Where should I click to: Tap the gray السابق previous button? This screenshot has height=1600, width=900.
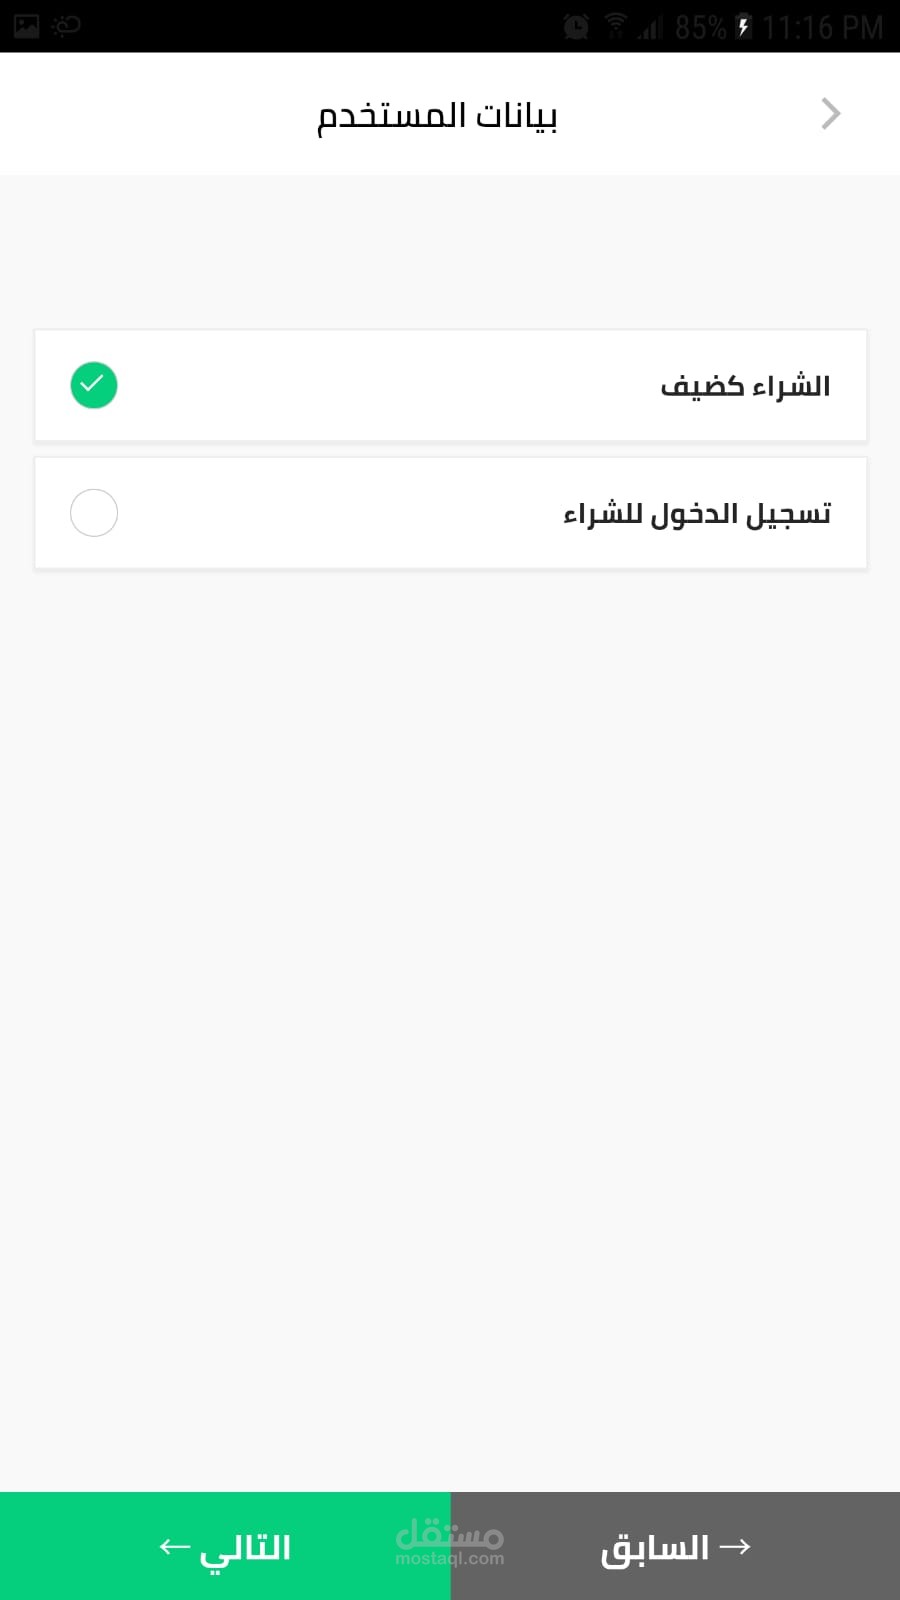675,1546
